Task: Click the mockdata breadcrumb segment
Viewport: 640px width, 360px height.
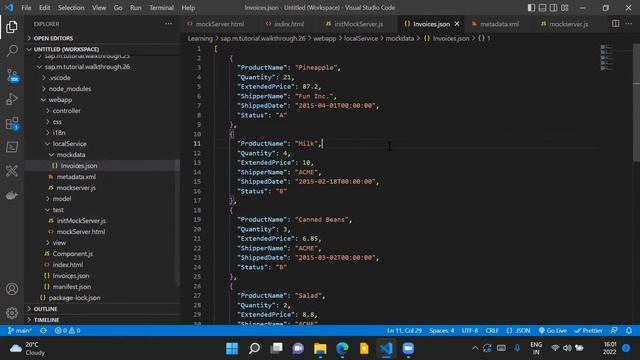Action: click(x=400, y=38)
